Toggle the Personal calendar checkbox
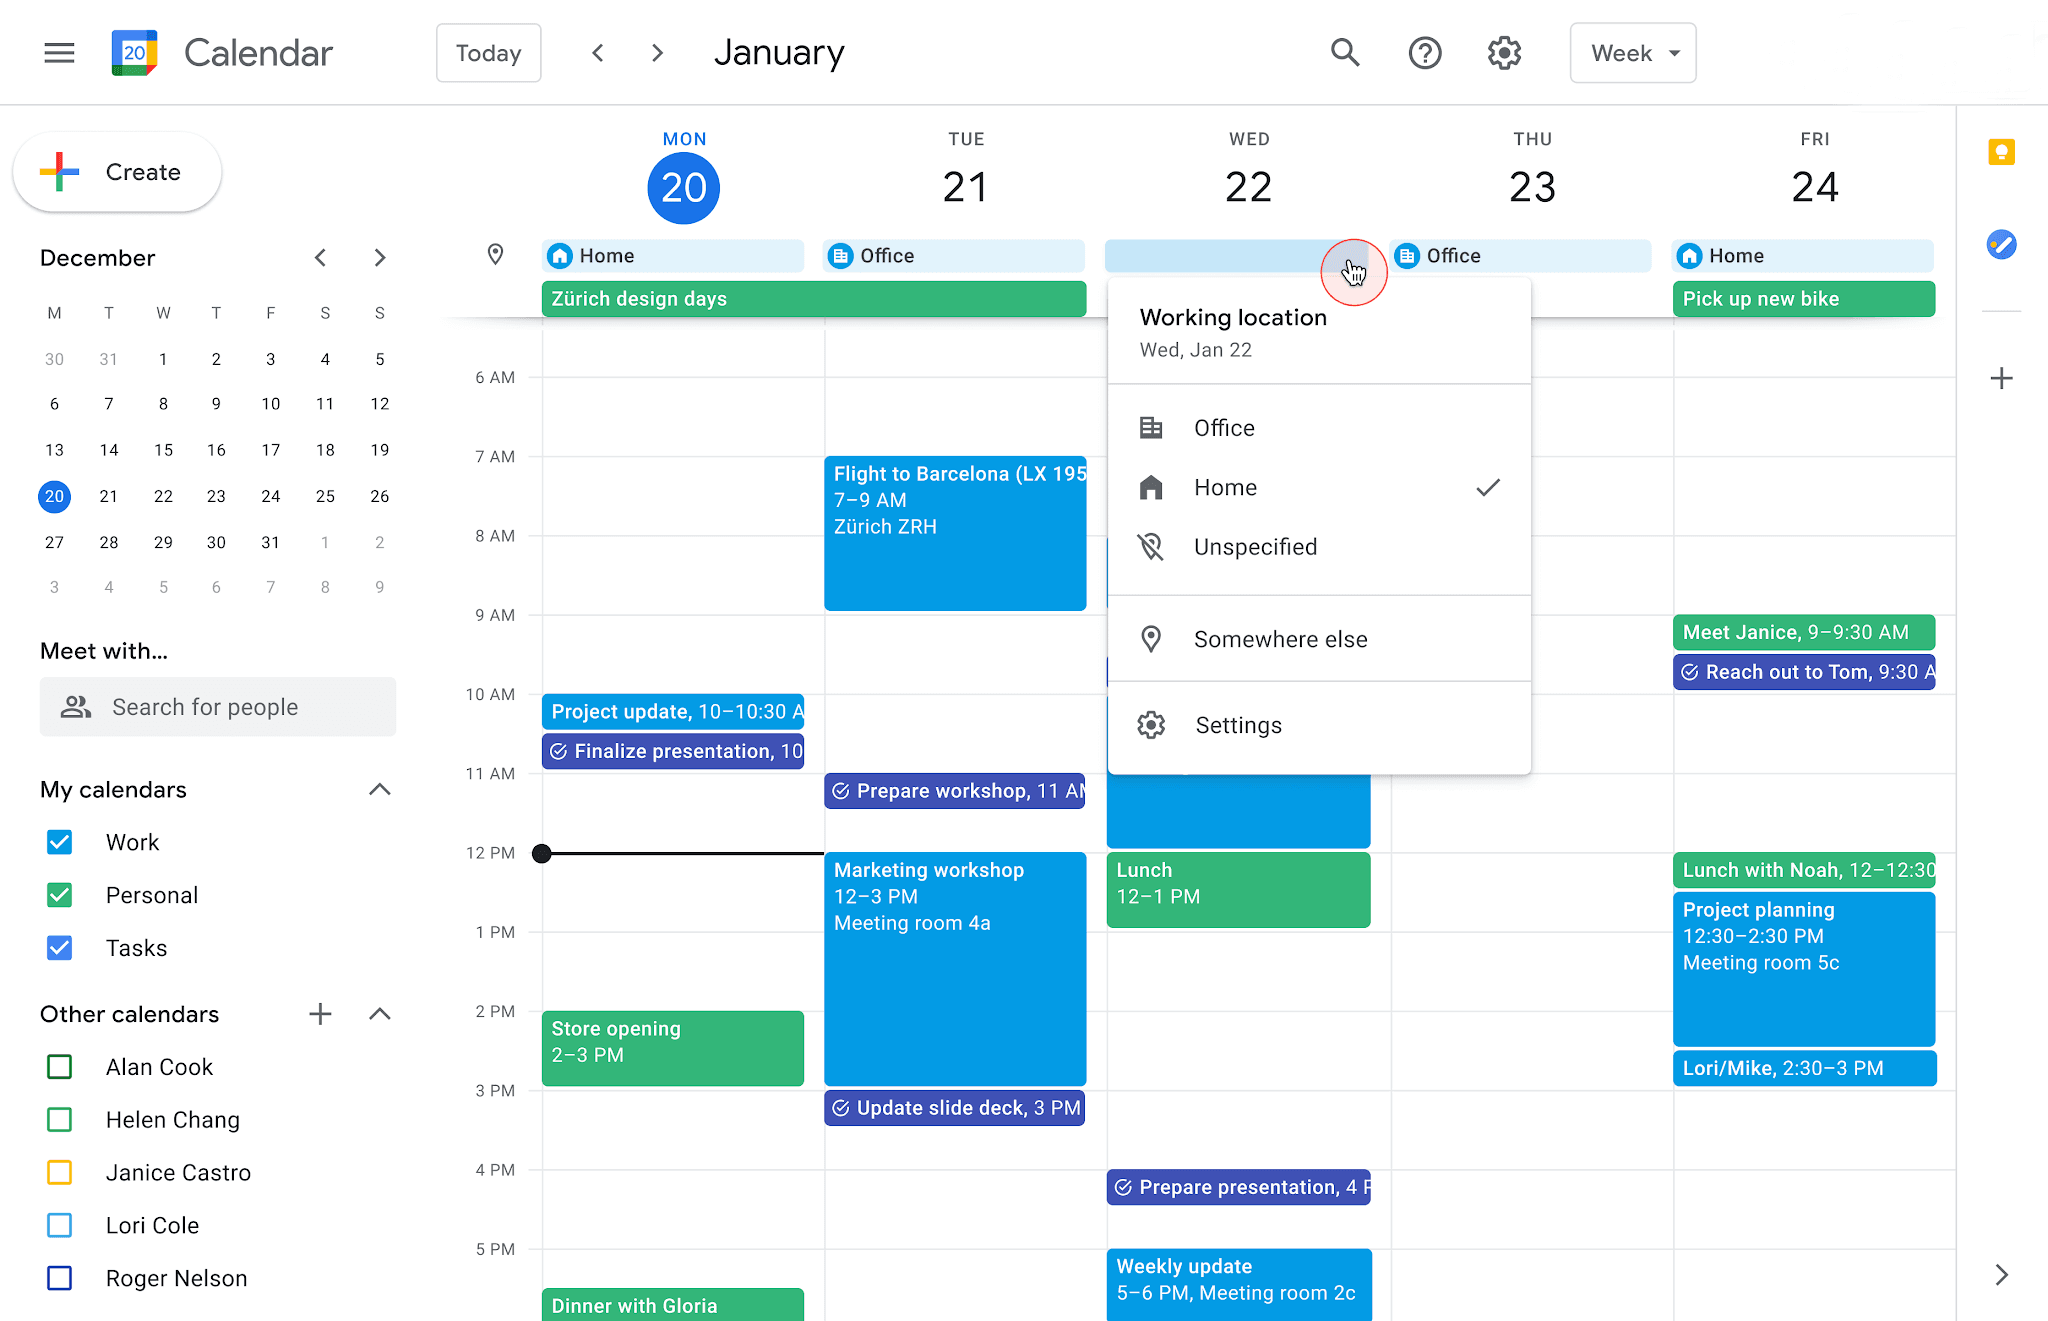Viewport: 2048px width, 1321px height. [60, 895]
